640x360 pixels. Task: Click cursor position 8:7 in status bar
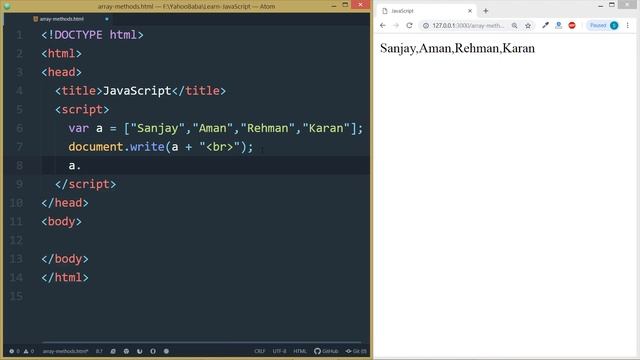point(99,351)
